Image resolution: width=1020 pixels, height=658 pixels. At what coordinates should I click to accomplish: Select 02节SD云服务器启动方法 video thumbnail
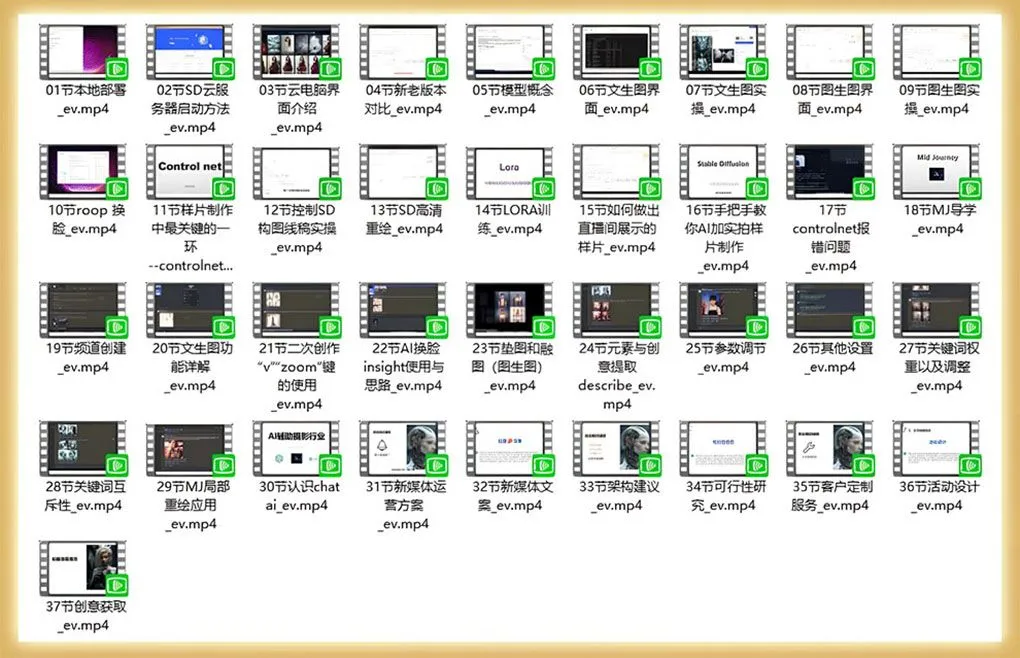coord(190,51)
